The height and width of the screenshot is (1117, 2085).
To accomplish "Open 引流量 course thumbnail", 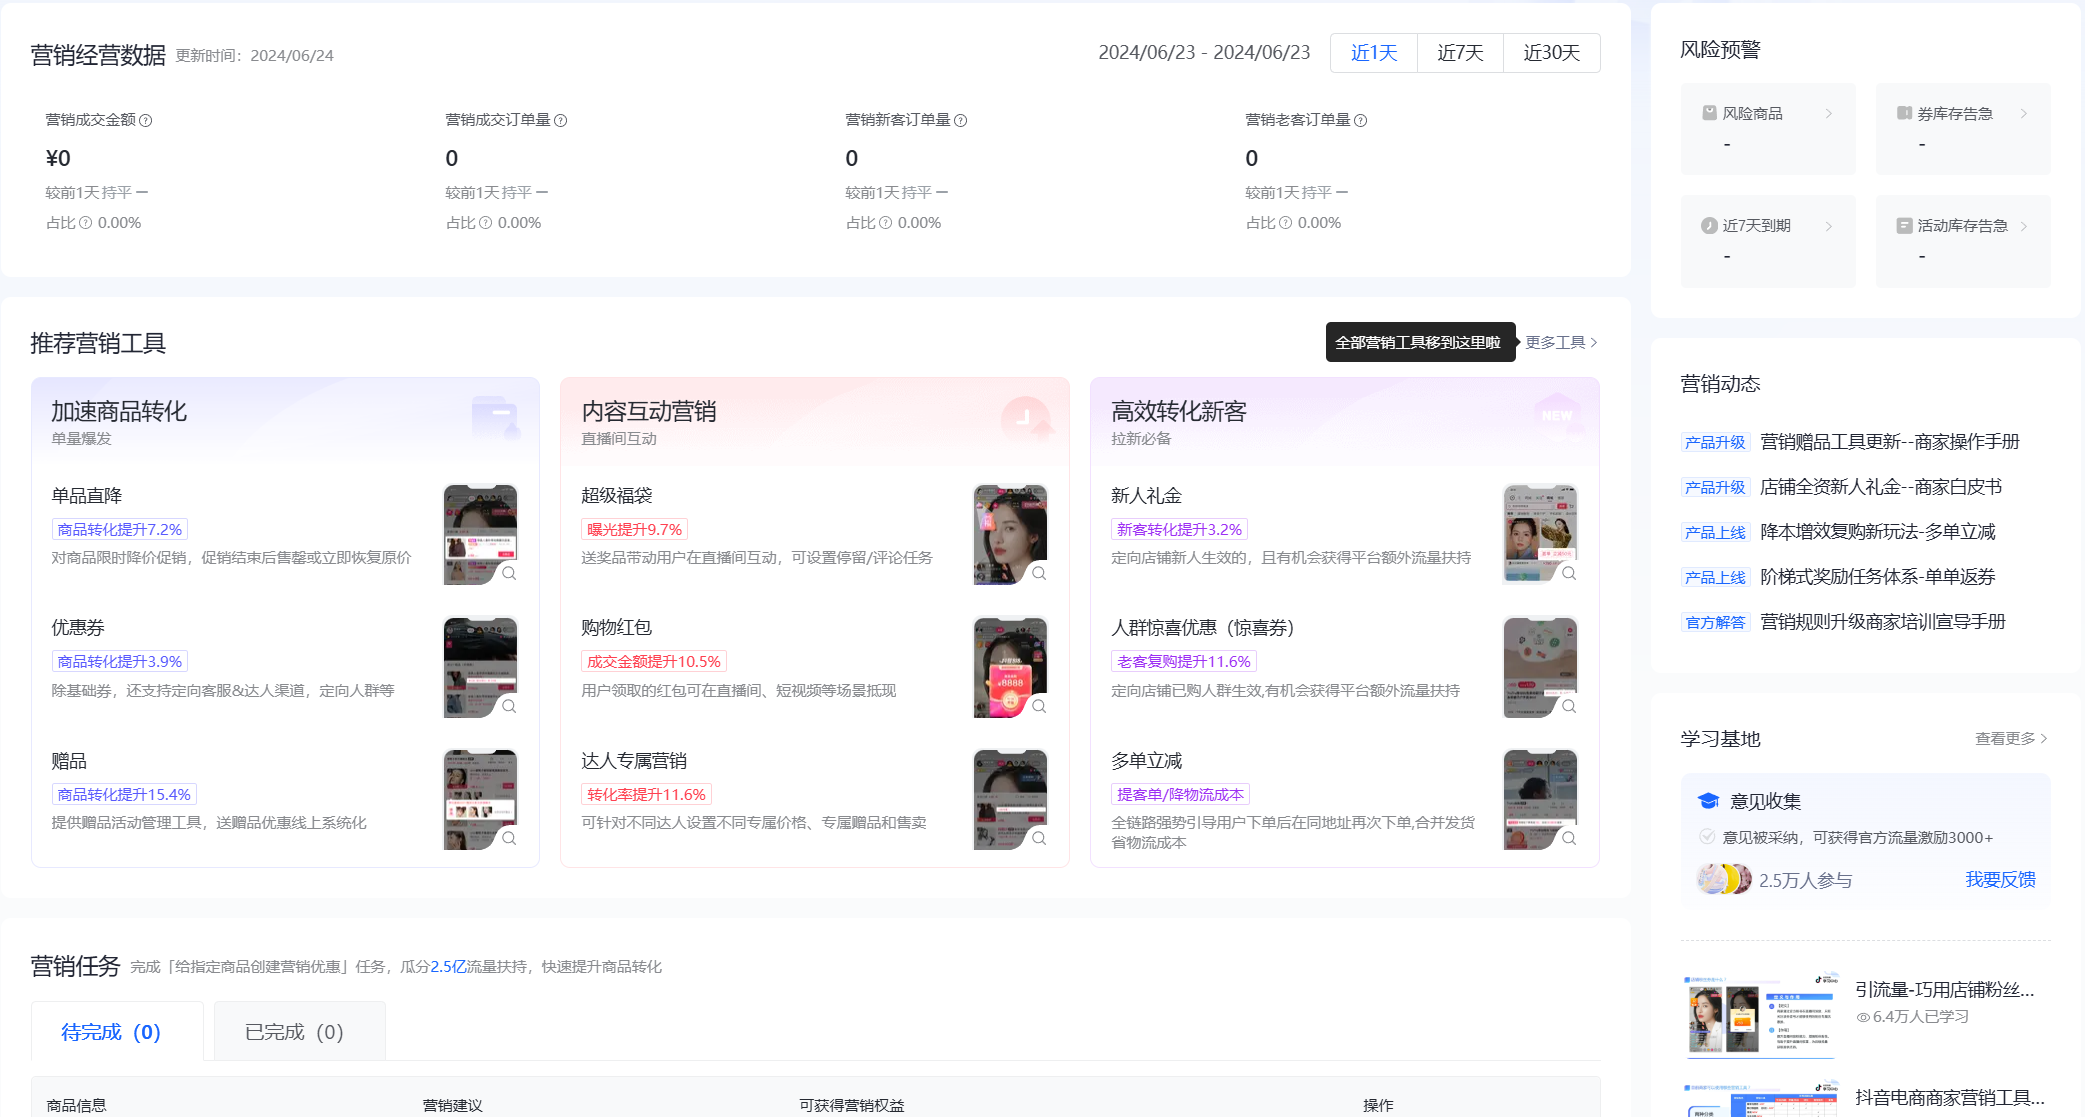I will tap(1761, 1015).
